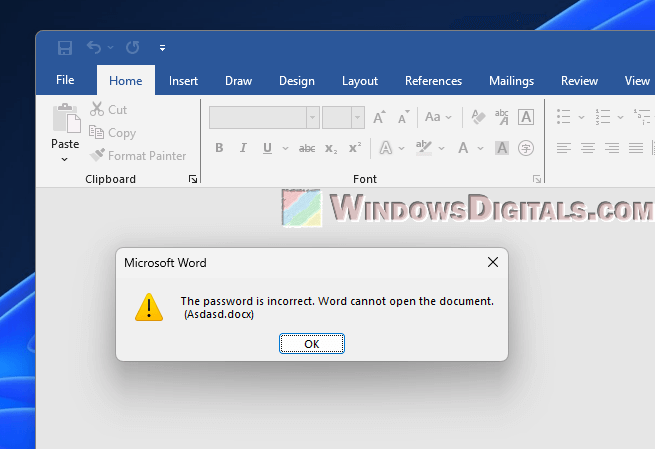This screenshot has height=449, width=655.
Task: Click Increase Font Size icon
Action: (379, 117)
